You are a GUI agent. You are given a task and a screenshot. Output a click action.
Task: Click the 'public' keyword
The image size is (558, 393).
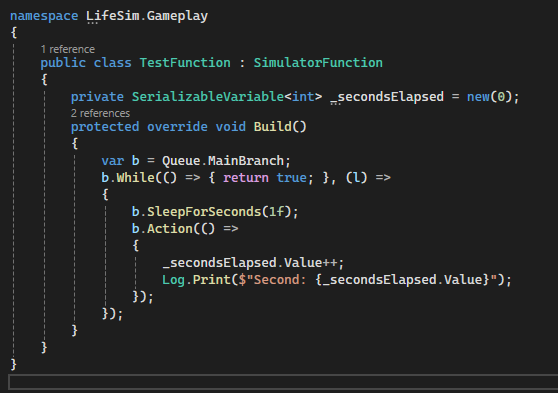click(x=63, y=63)
